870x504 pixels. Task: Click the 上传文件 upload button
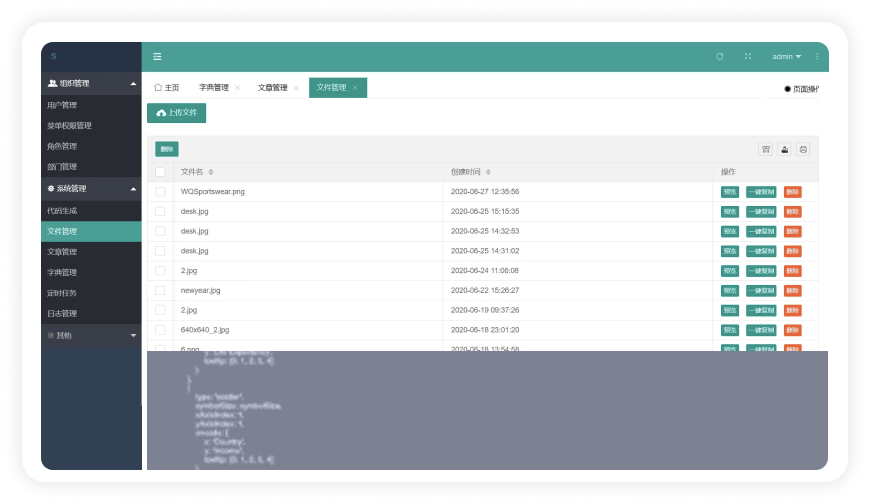coord(176,113)
